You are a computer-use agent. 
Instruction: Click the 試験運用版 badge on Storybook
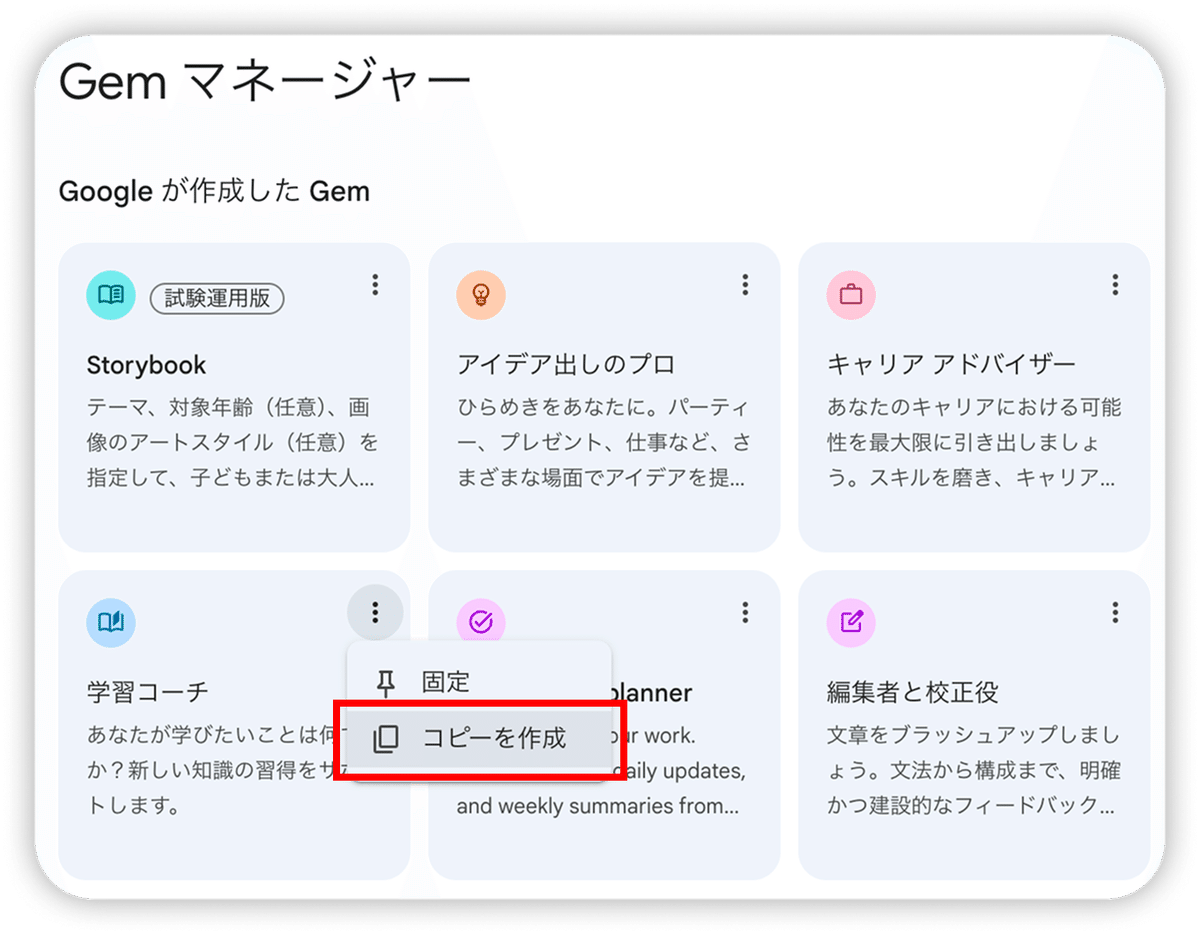coord(217,298)
